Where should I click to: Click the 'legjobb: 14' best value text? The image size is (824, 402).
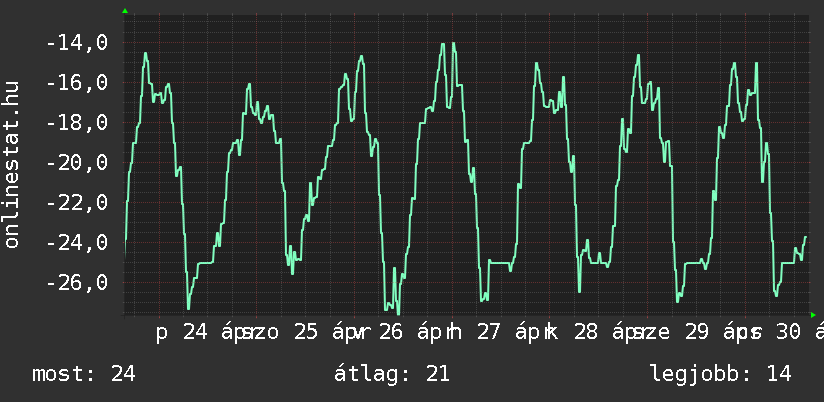click(720, 375)
